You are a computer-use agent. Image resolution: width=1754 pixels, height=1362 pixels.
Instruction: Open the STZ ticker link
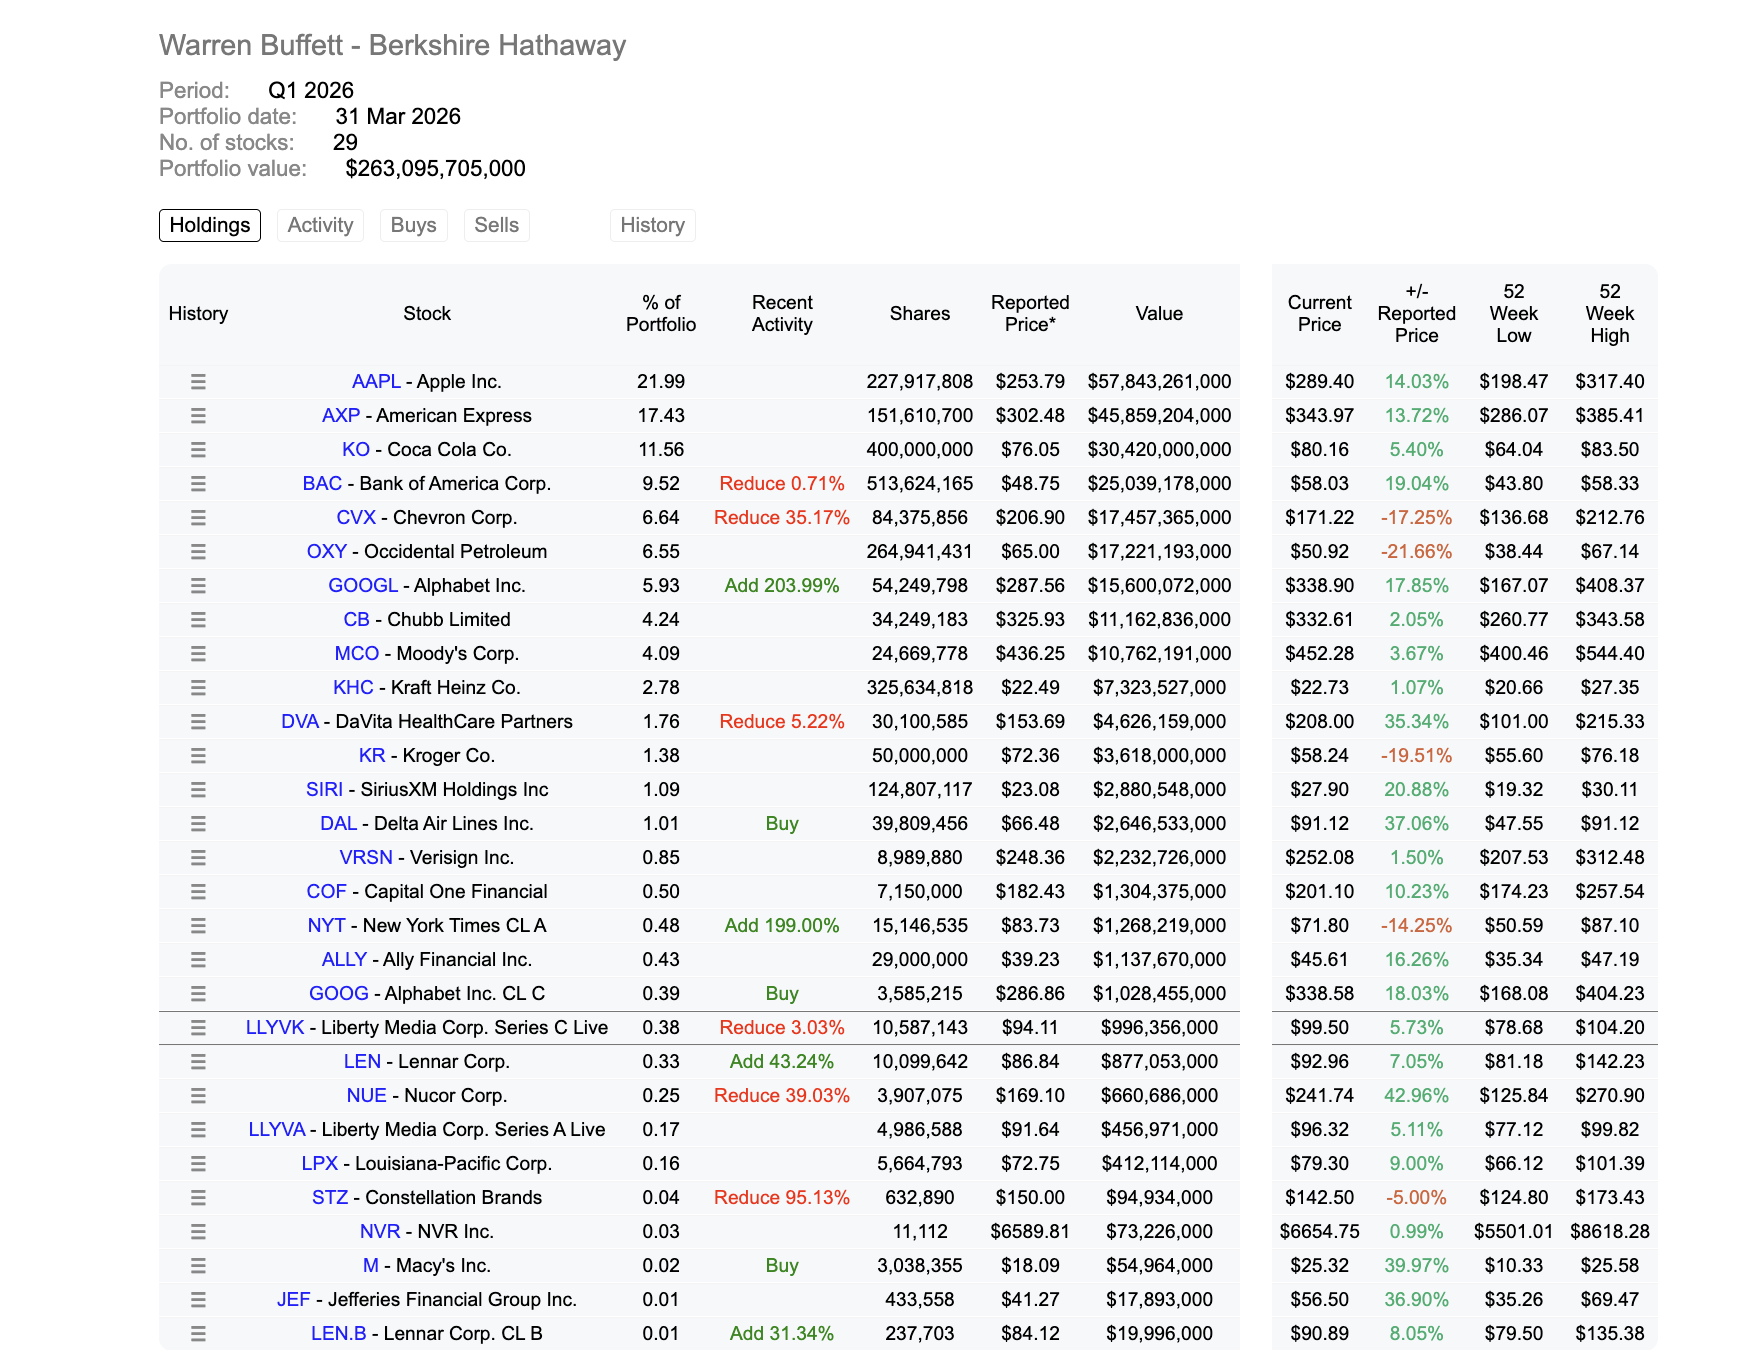330,1197
